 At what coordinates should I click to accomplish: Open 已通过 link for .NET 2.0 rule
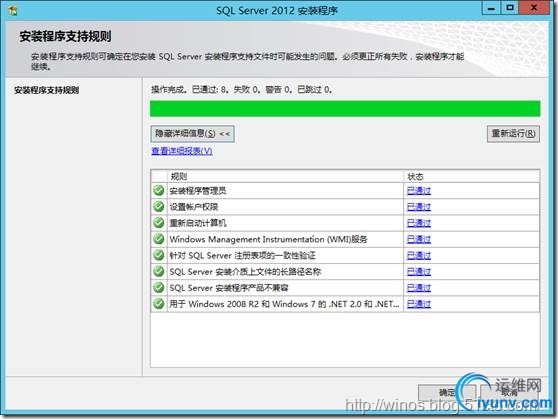pos(419,304)
